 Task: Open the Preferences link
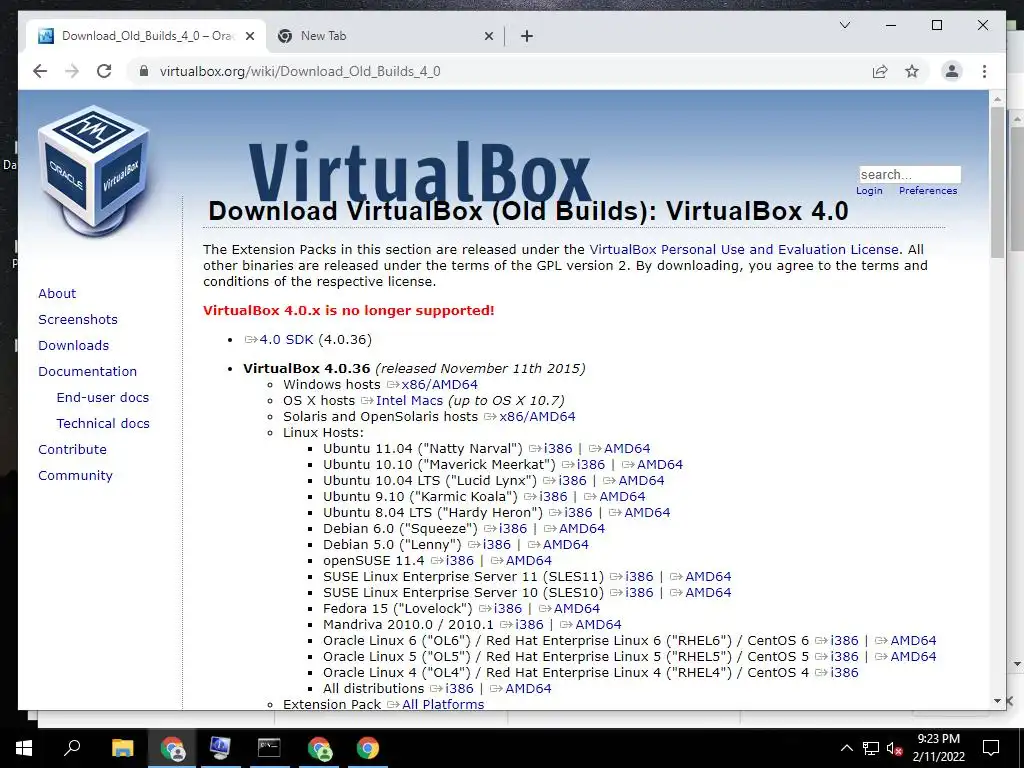928,191
